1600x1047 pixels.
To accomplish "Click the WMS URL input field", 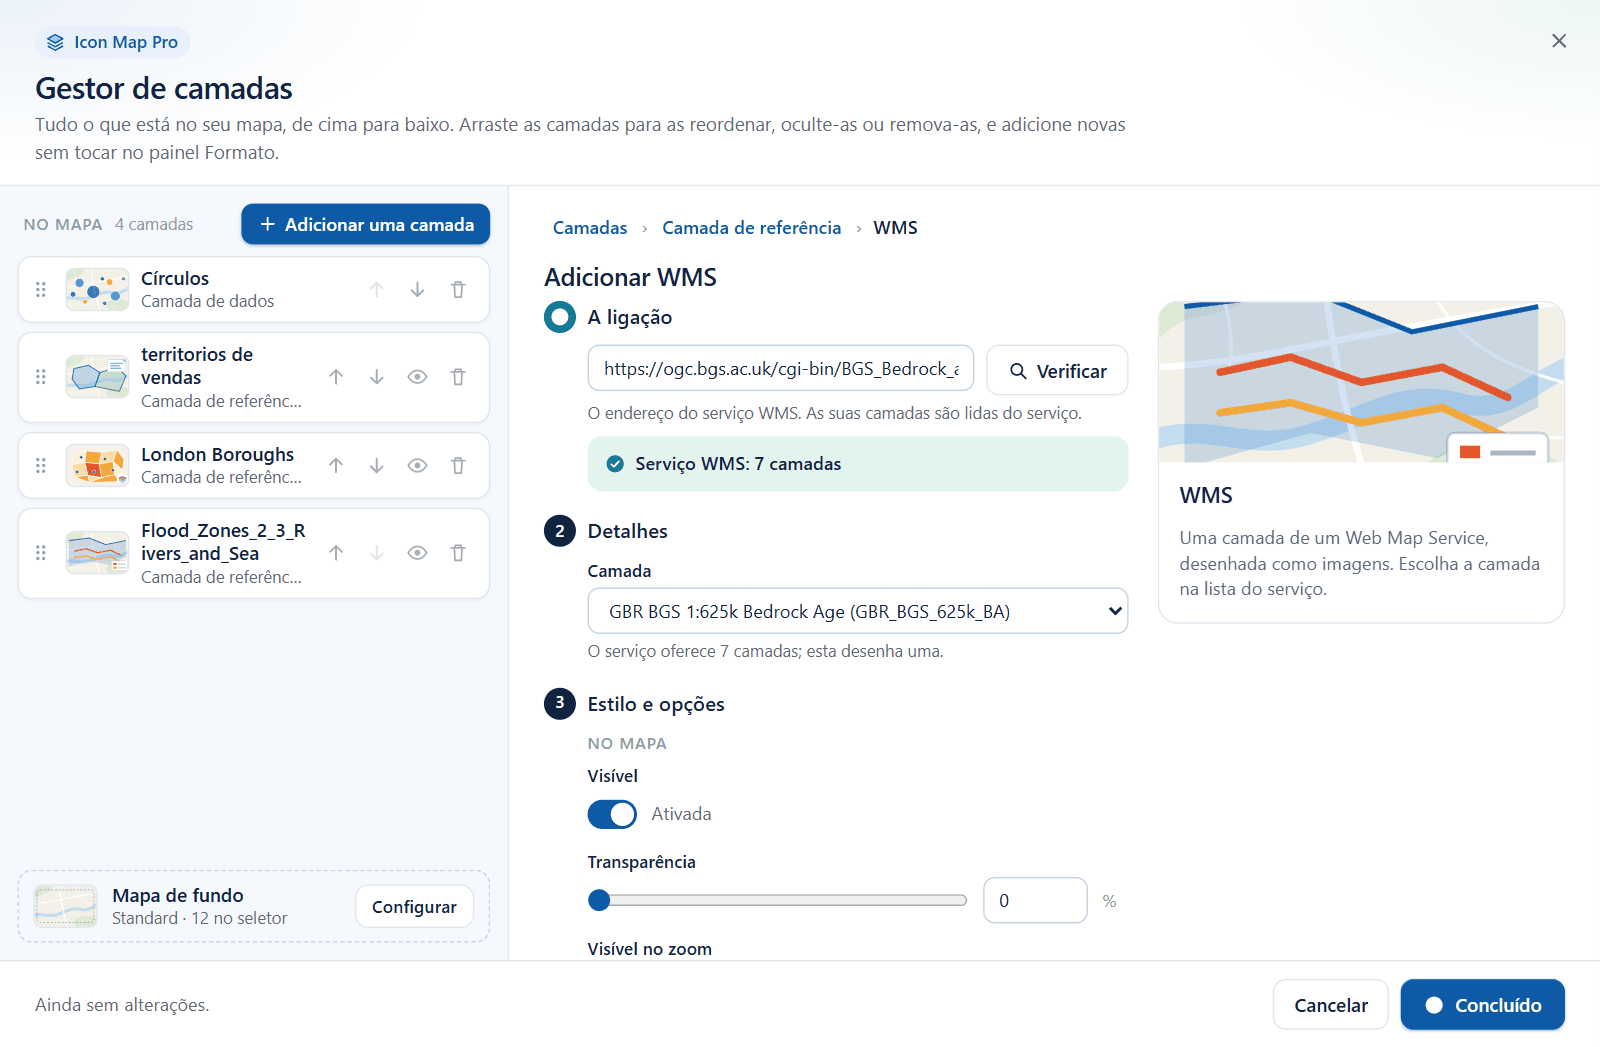I will click(781, 369).
